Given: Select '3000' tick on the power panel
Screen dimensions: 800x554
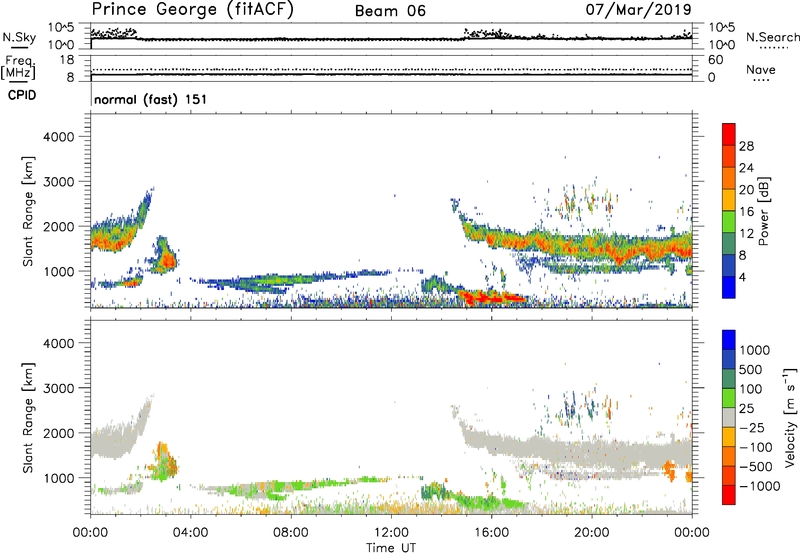Looking at the screenshot, I should [x=58, y=182].
